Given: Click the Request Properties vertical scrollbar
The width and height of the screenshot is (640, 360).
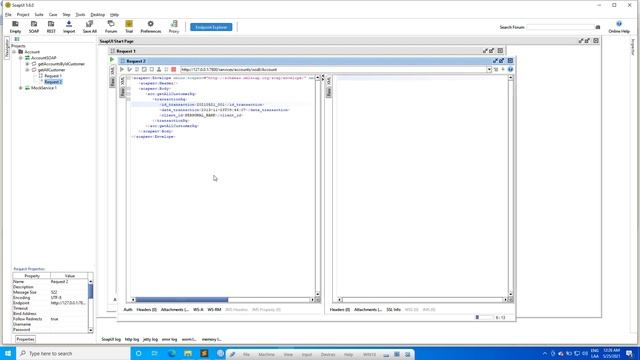Looking at the screenshot, I should coord(90,305).
